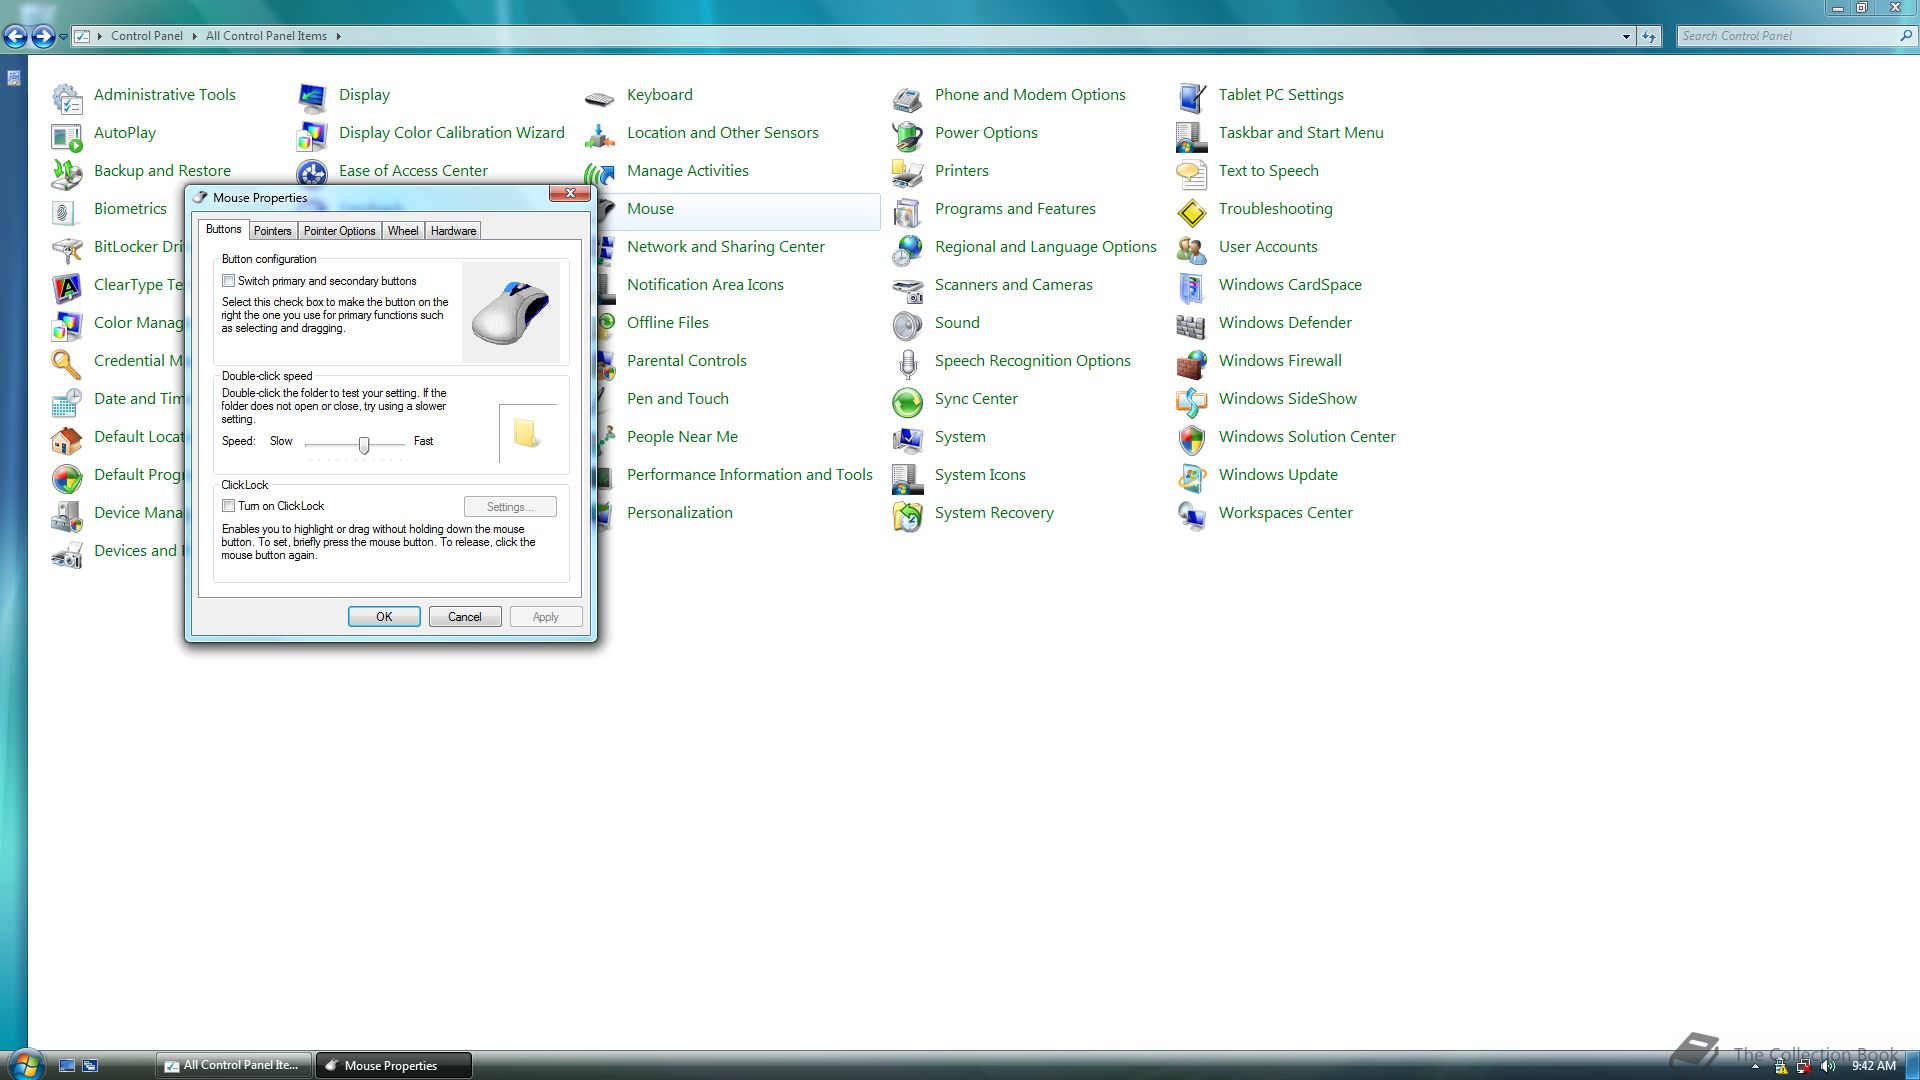Check the Turn on ClickLock checkbox
This screenshot has width=1920, height=1080.
(228, 506)
